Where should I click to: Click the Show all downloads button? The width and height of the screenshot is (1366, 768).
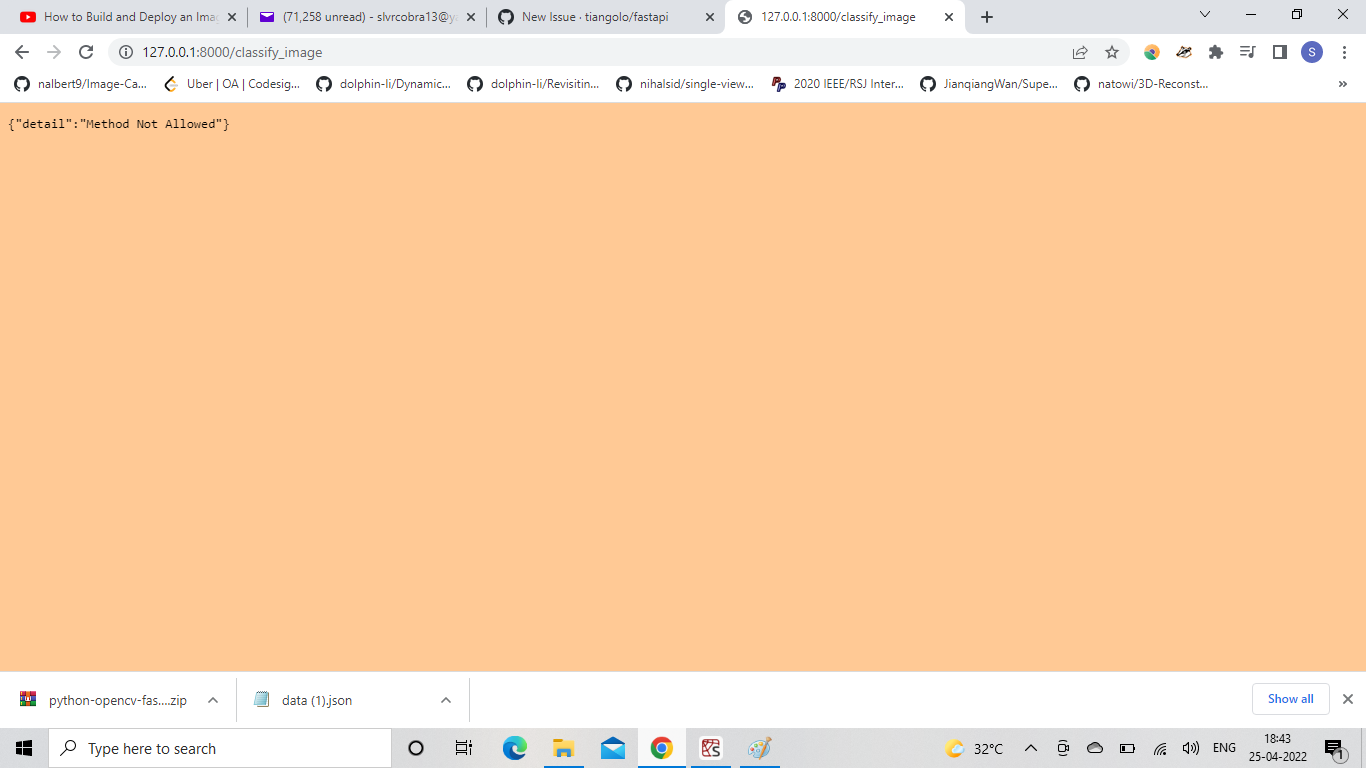pos(1290,698)
